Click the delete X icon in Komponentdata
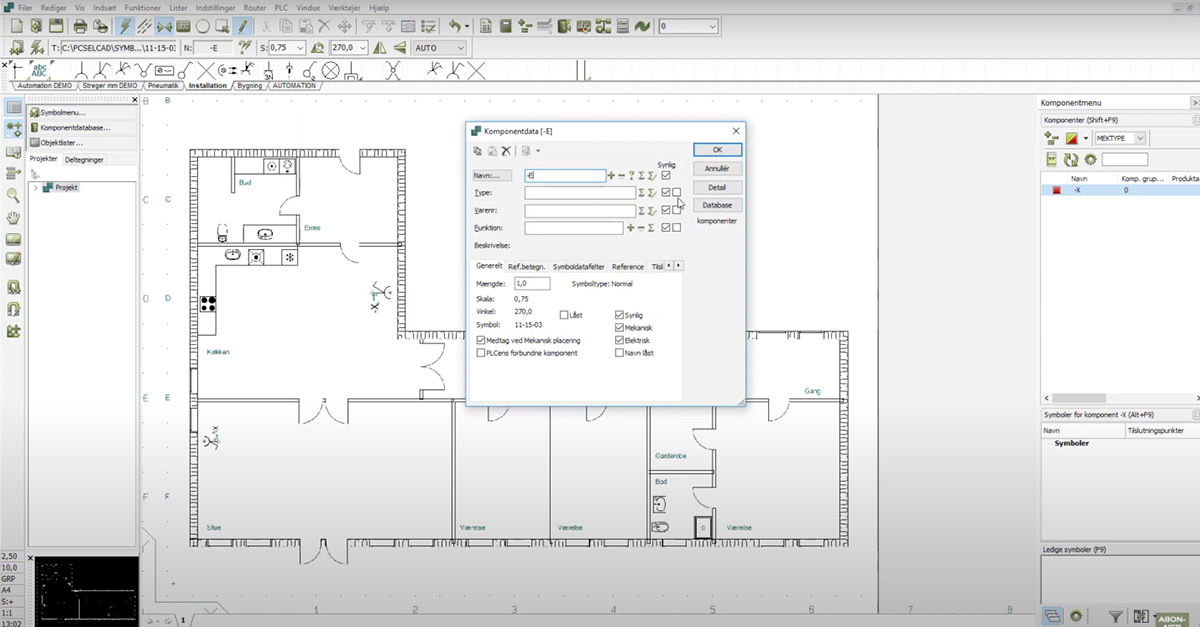The image size is (1200, 627). pyautogui.click(x=506, y=150)
